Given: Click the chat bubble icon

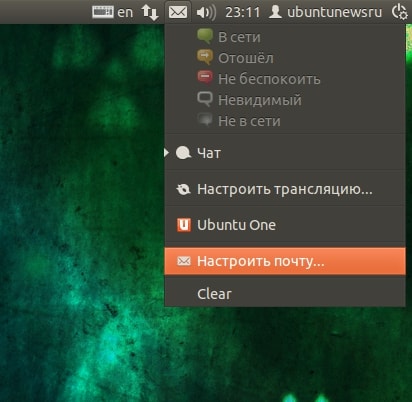Looking at the screenshot, I should tap(183, 153).
